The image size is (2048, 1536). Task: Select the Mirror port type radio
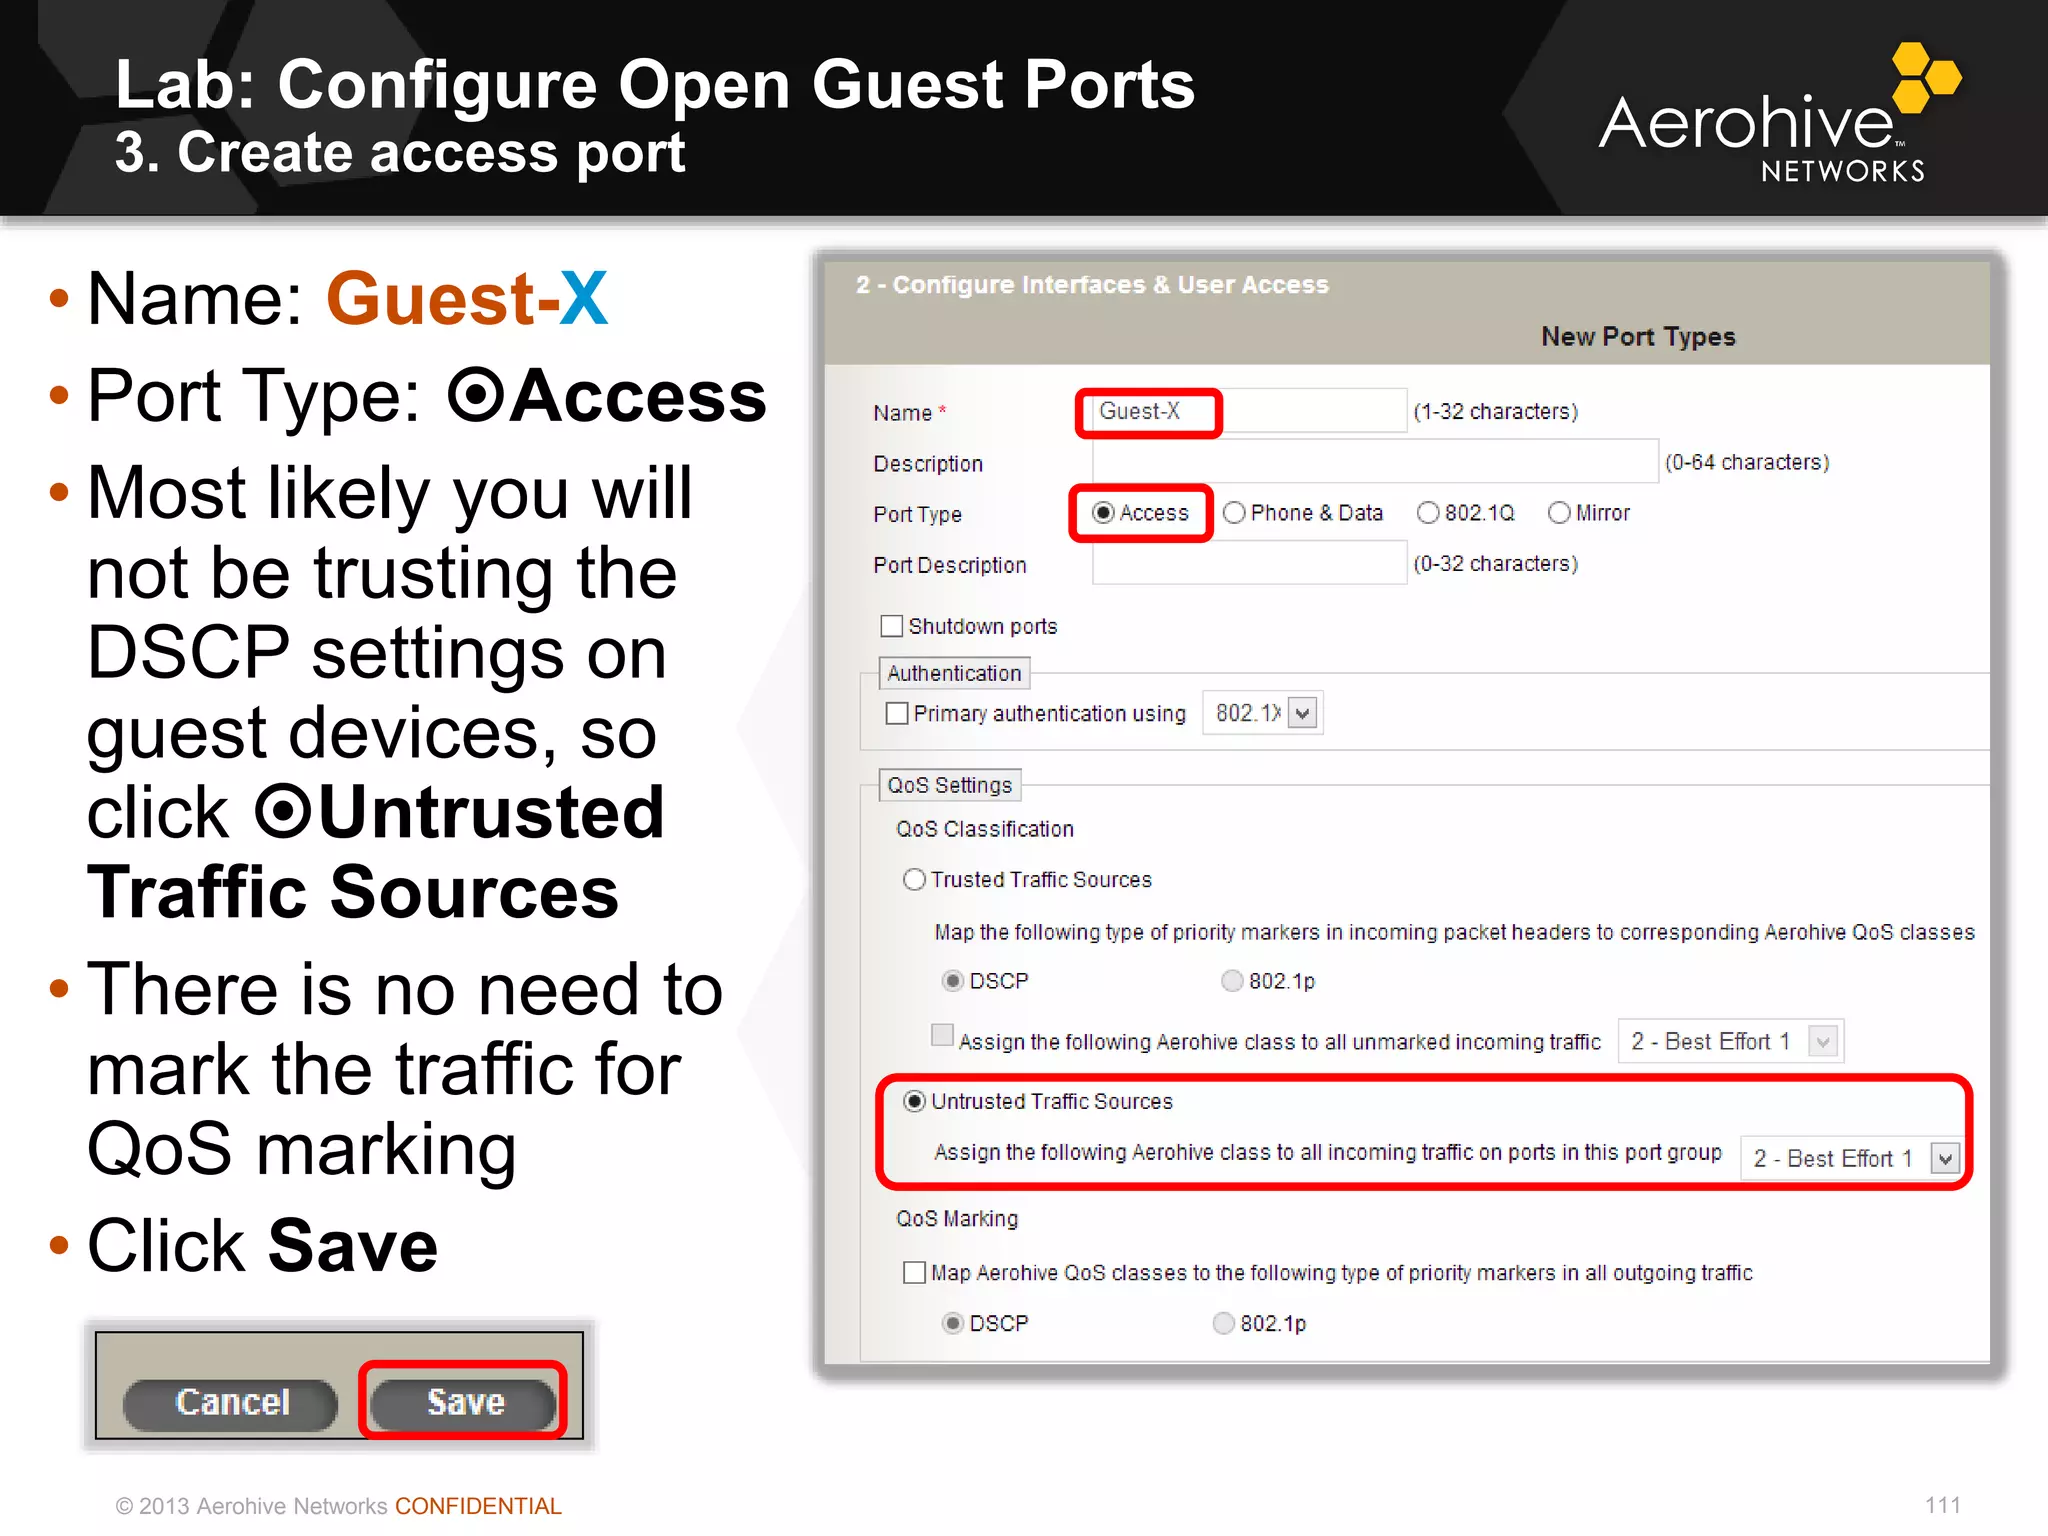[x=1559, y=513]
